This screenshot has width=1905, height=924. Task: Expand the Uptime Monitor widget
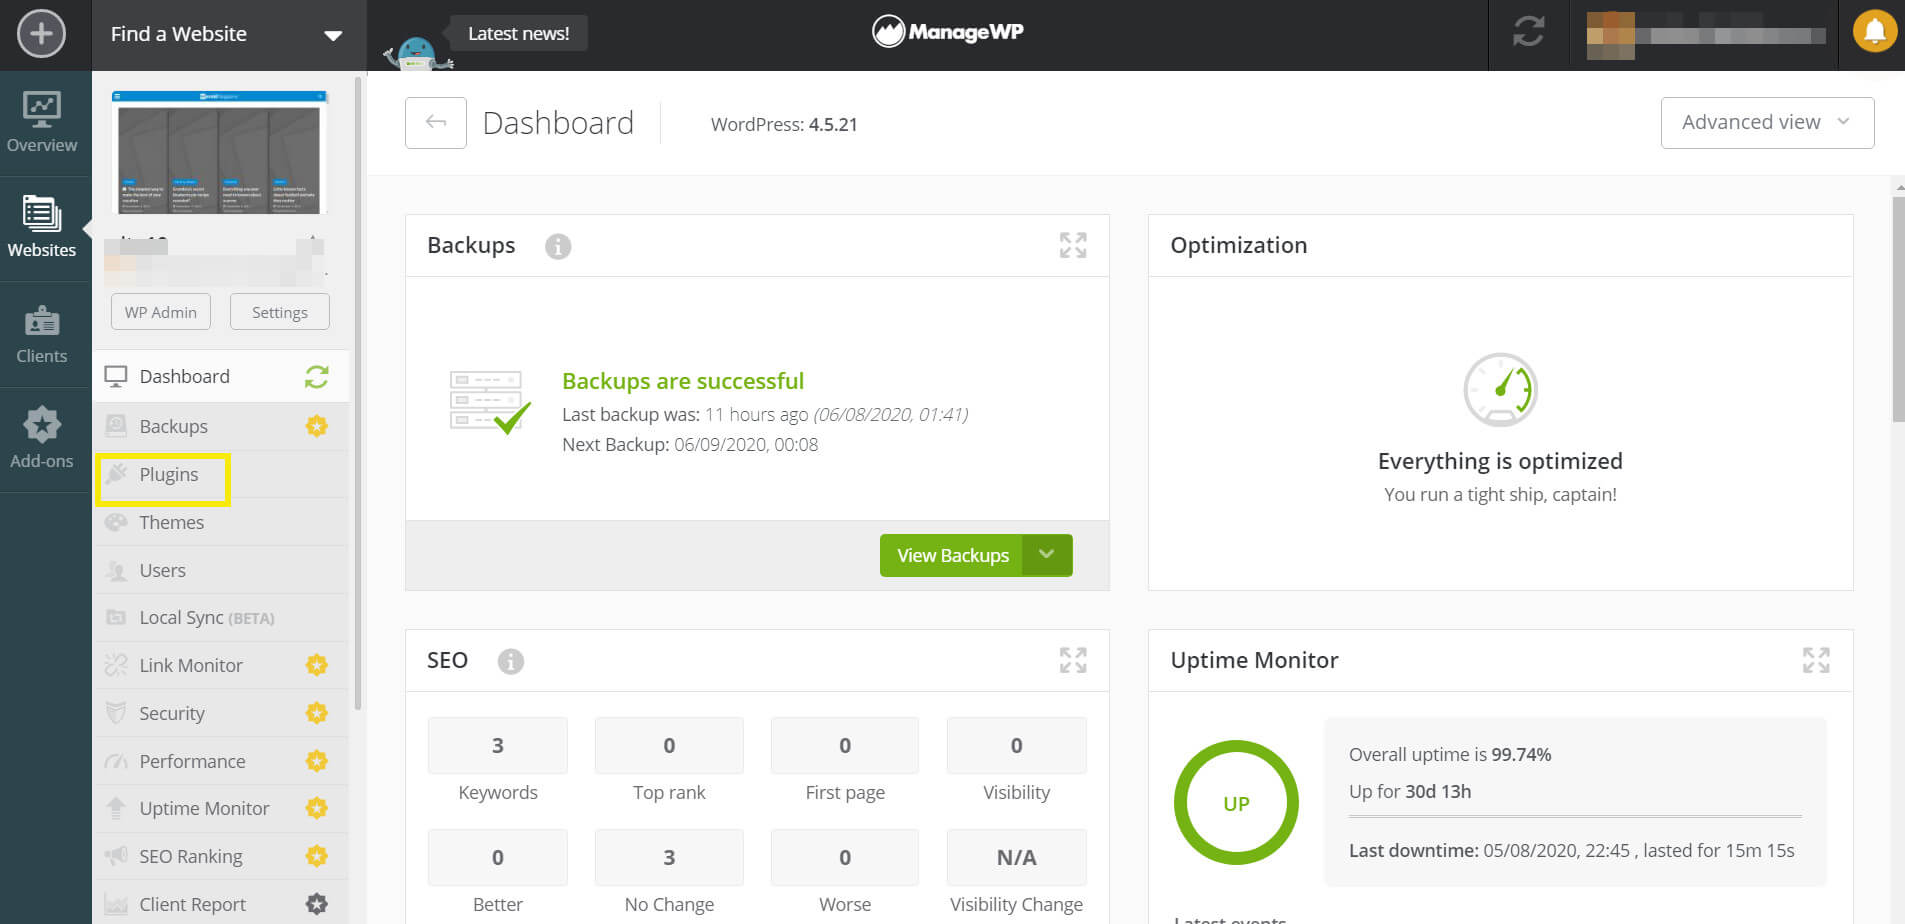[x=1815, y=660]
